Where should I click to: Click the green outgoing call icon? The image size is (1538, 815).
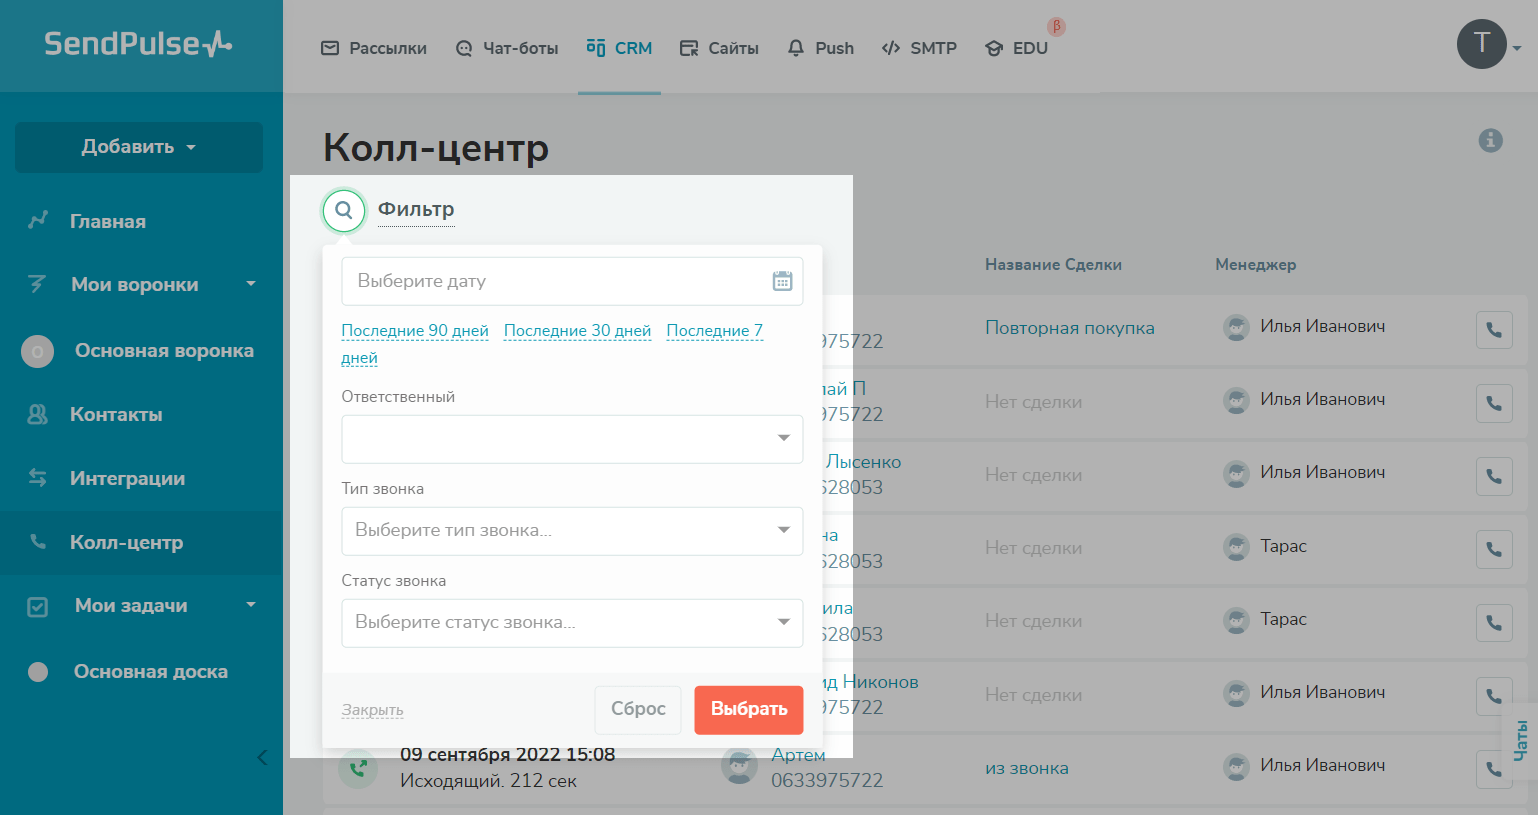pyautogui.click(x=358, y=768)
